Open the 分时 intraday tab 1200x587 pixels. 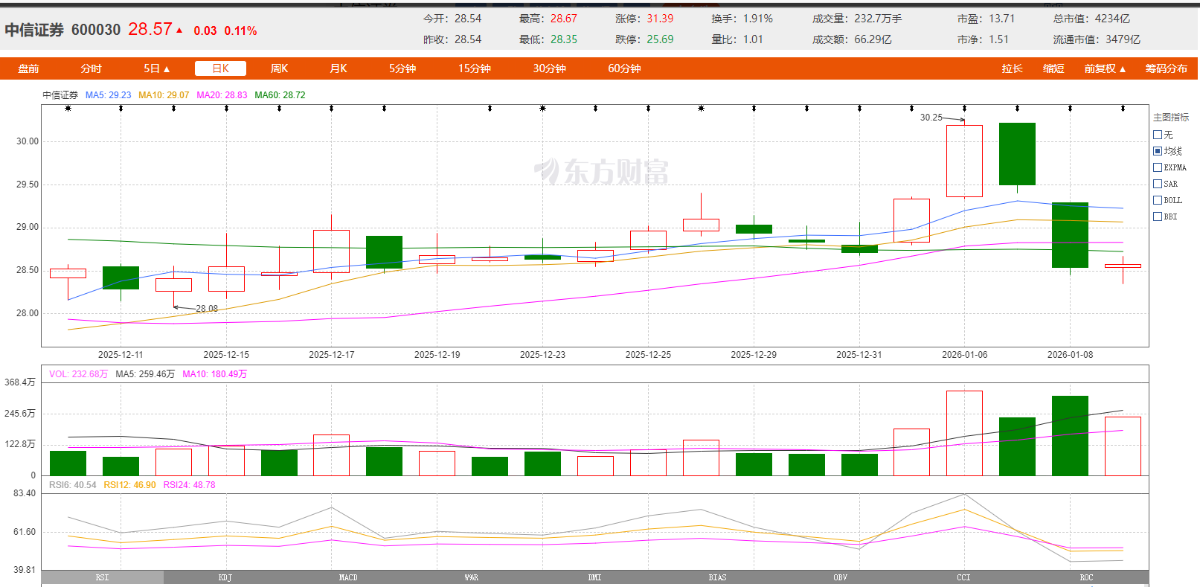pyautogui.click(x=91, y=69)
